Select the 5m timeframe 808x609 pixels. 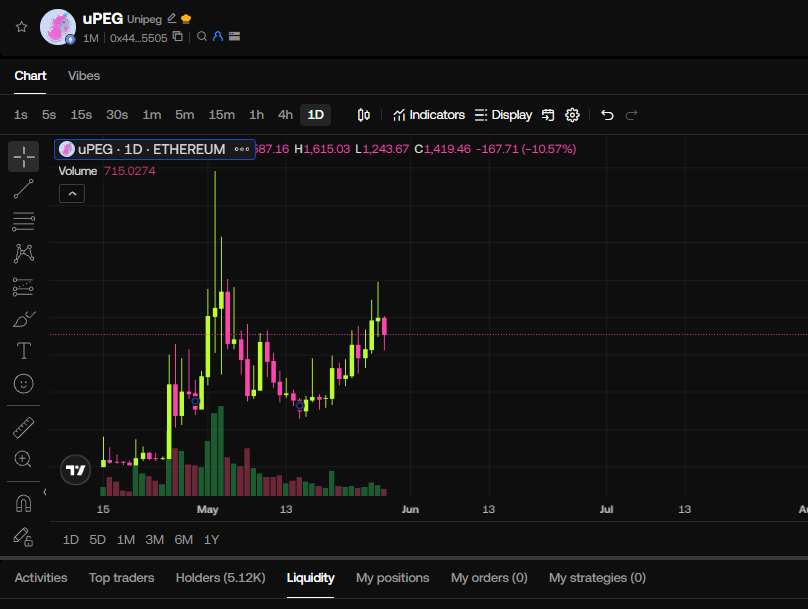click(184, 115)
